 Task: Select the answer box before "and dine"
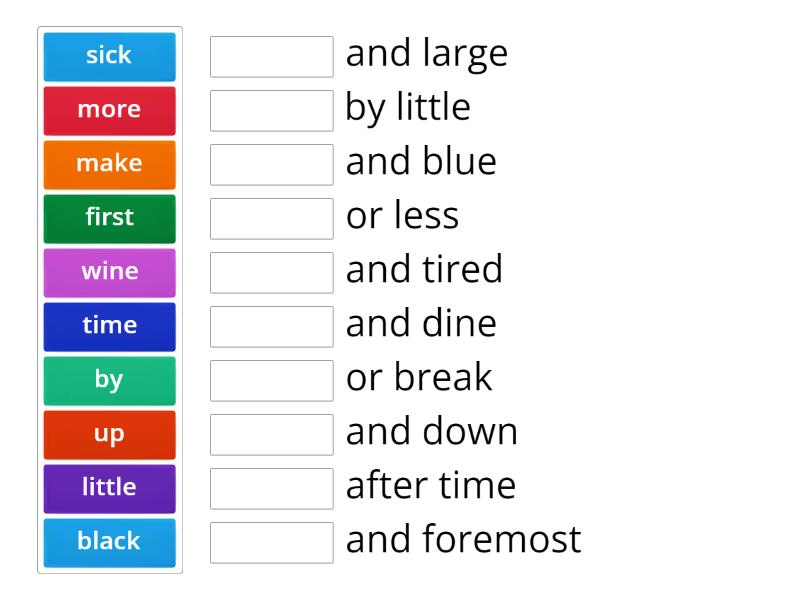pyautogui.click(x=271, y=326)
